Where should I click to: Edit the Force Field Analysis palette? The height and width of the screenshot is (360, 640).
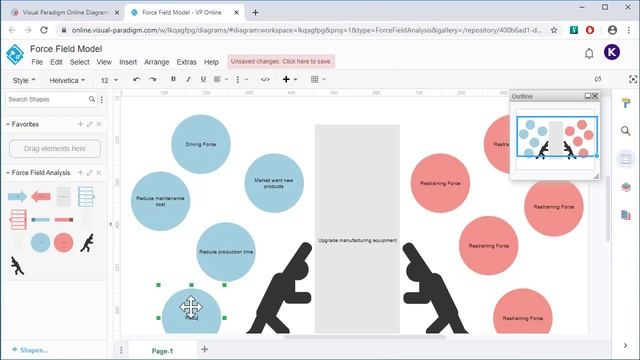tap(89, 173)
